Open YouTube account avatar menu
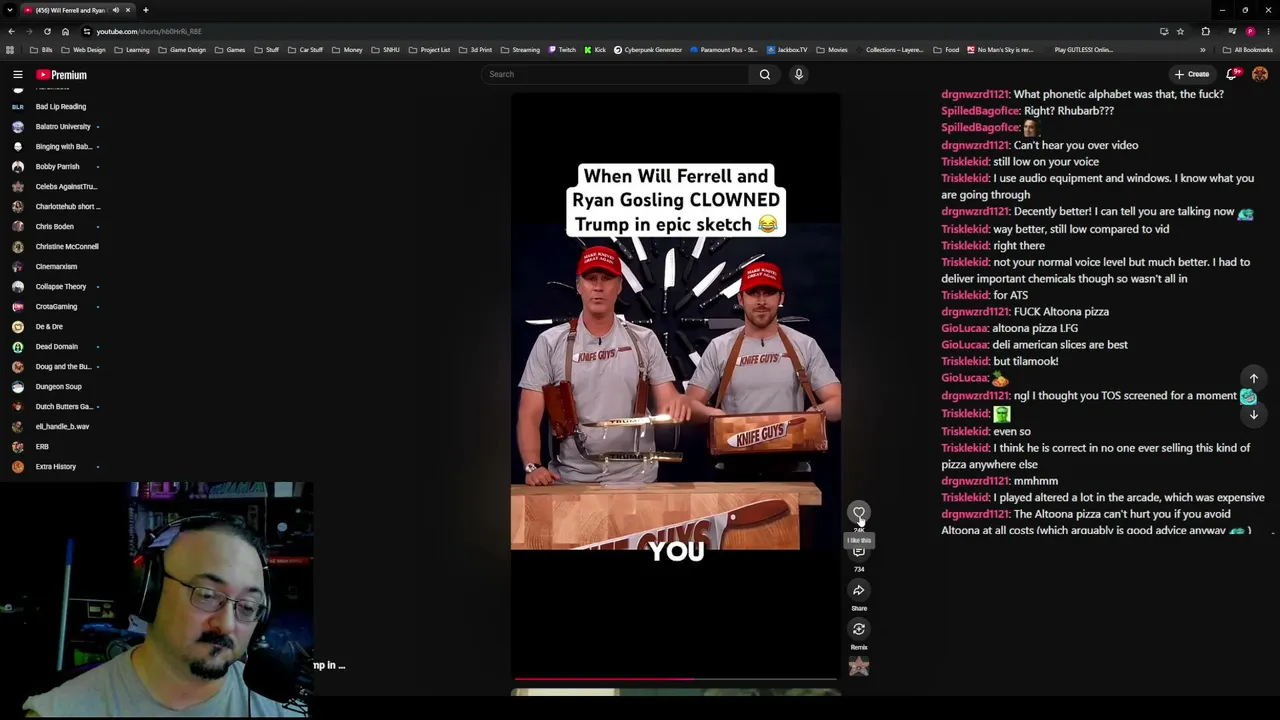The height and width of the screenshot is (720, 1280). [x=1260, y=74]
